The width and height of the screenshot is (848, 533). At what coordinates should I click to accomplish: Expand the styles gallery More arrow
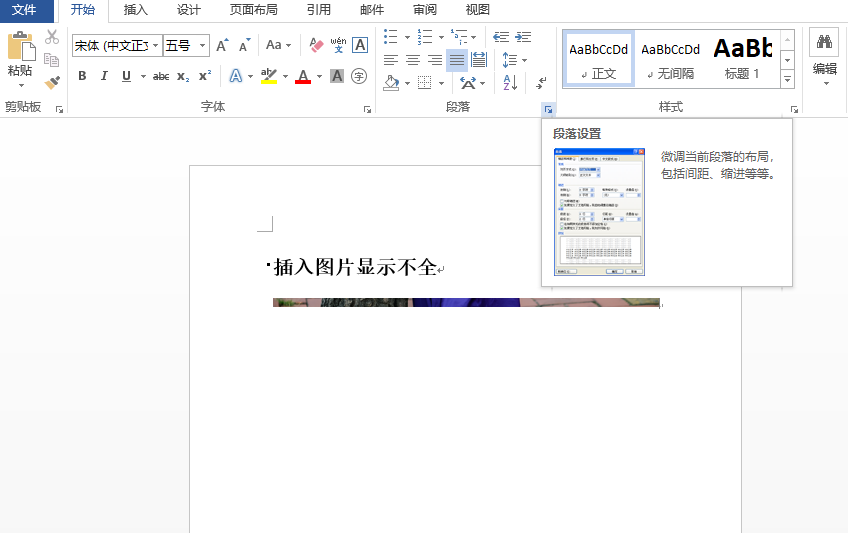[x=787, y=79]
